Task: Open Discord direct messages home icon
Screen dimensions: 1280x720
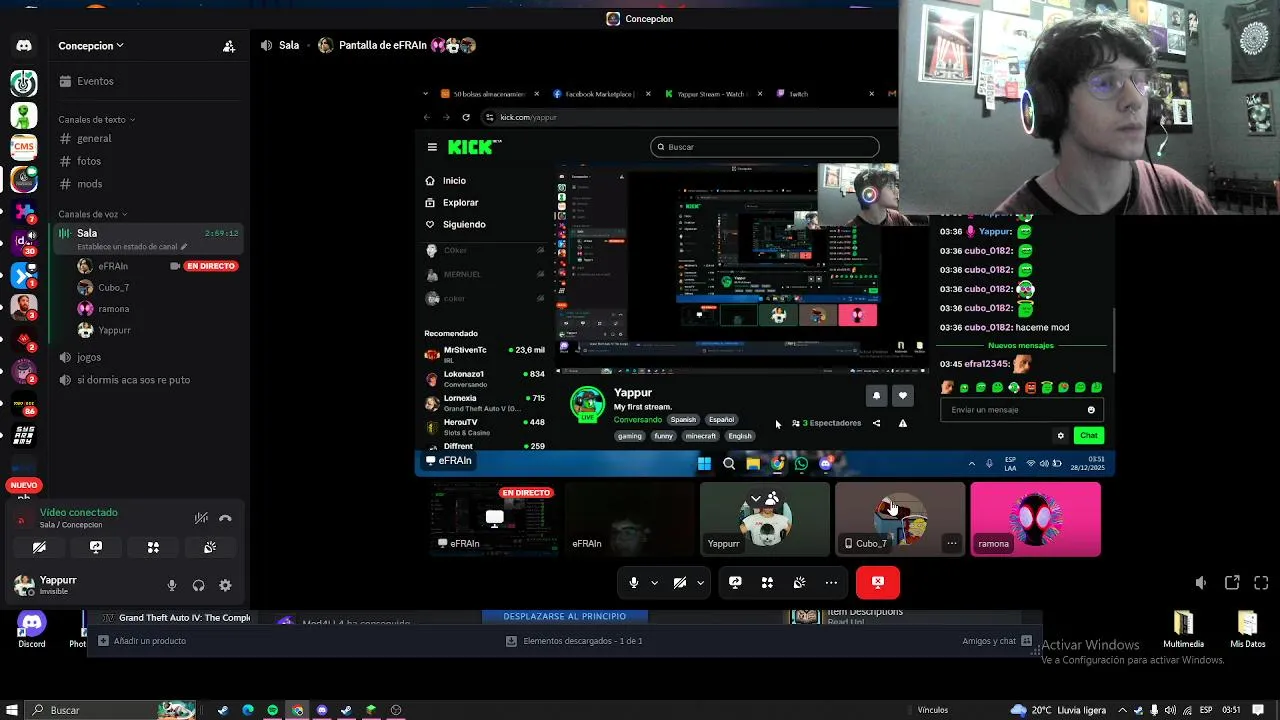Action: (24, 46)
